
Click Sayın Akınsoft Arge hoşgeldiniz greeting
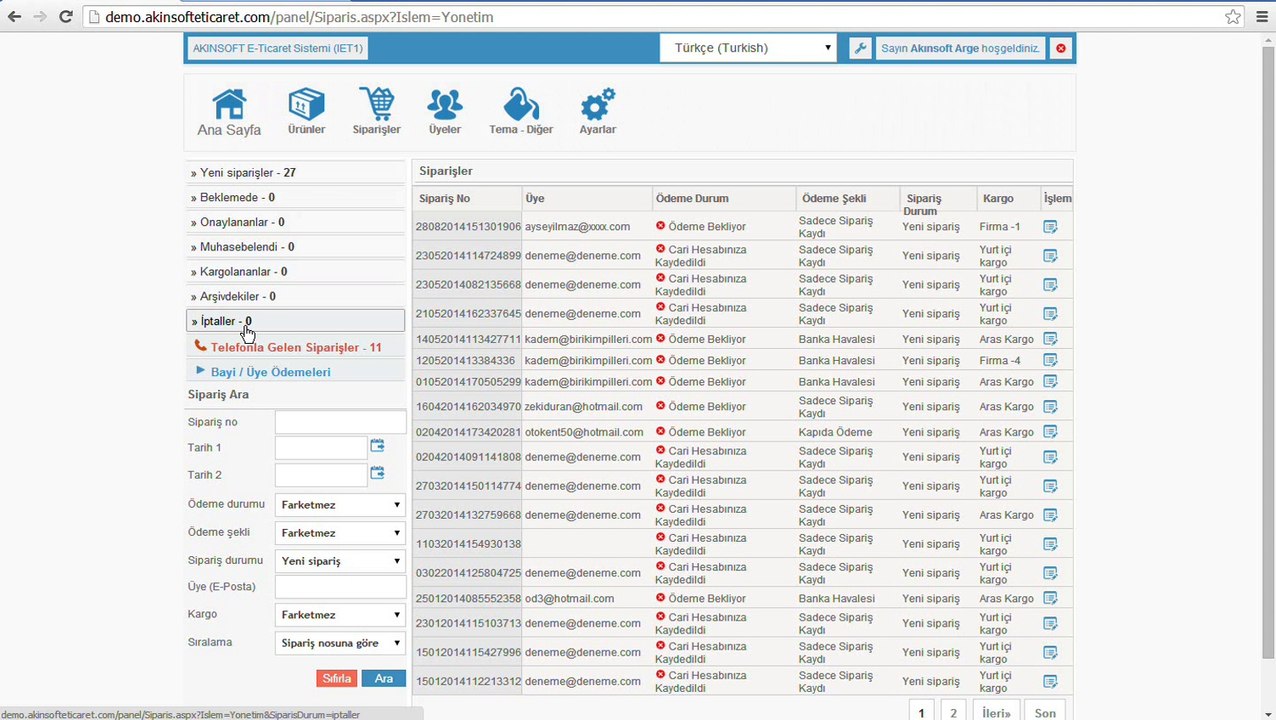[960, 48]
